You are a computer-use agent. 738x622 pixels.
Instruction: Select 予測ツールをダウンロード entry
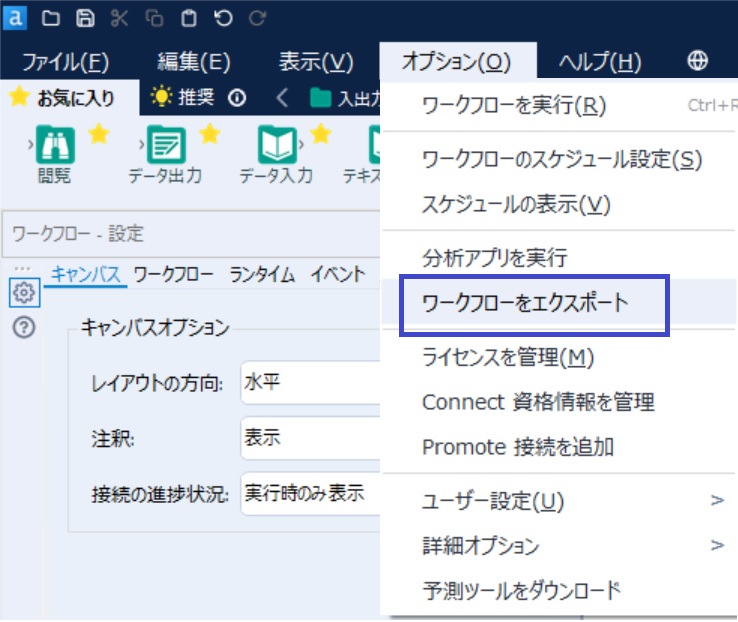coord(559,591)
